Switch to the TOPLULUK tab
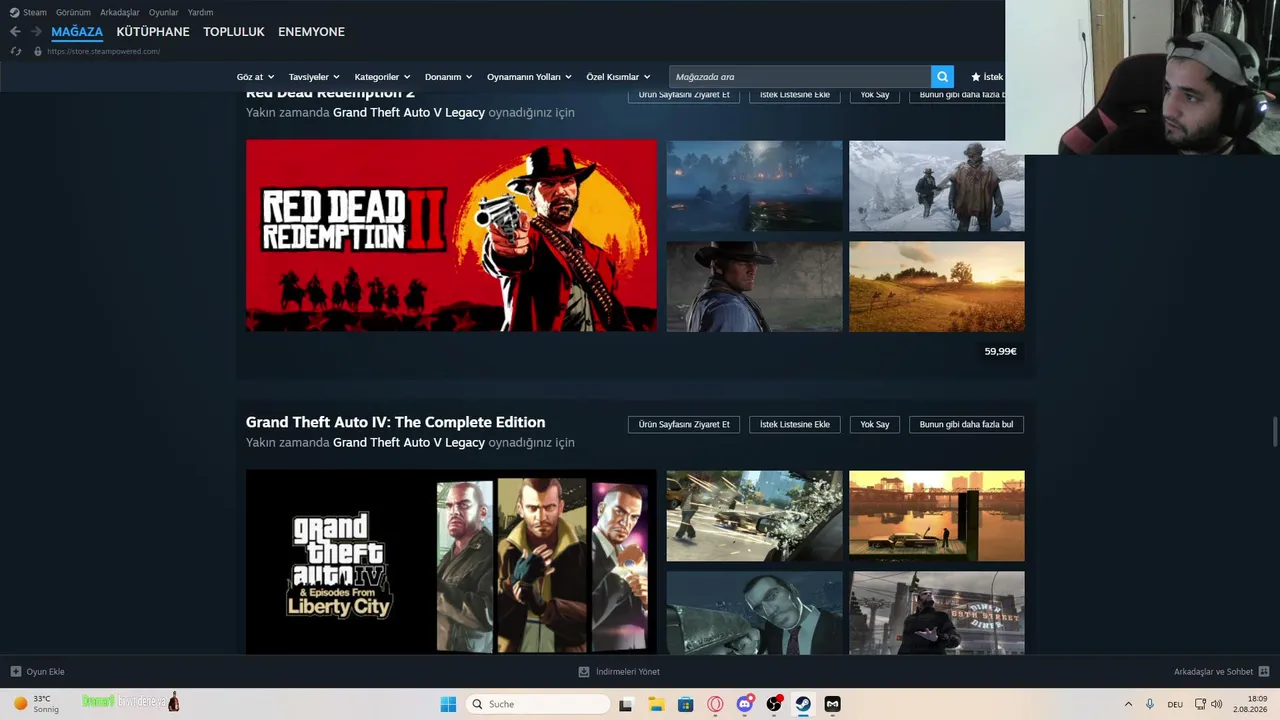The image size is (1280, 720). 234,32
